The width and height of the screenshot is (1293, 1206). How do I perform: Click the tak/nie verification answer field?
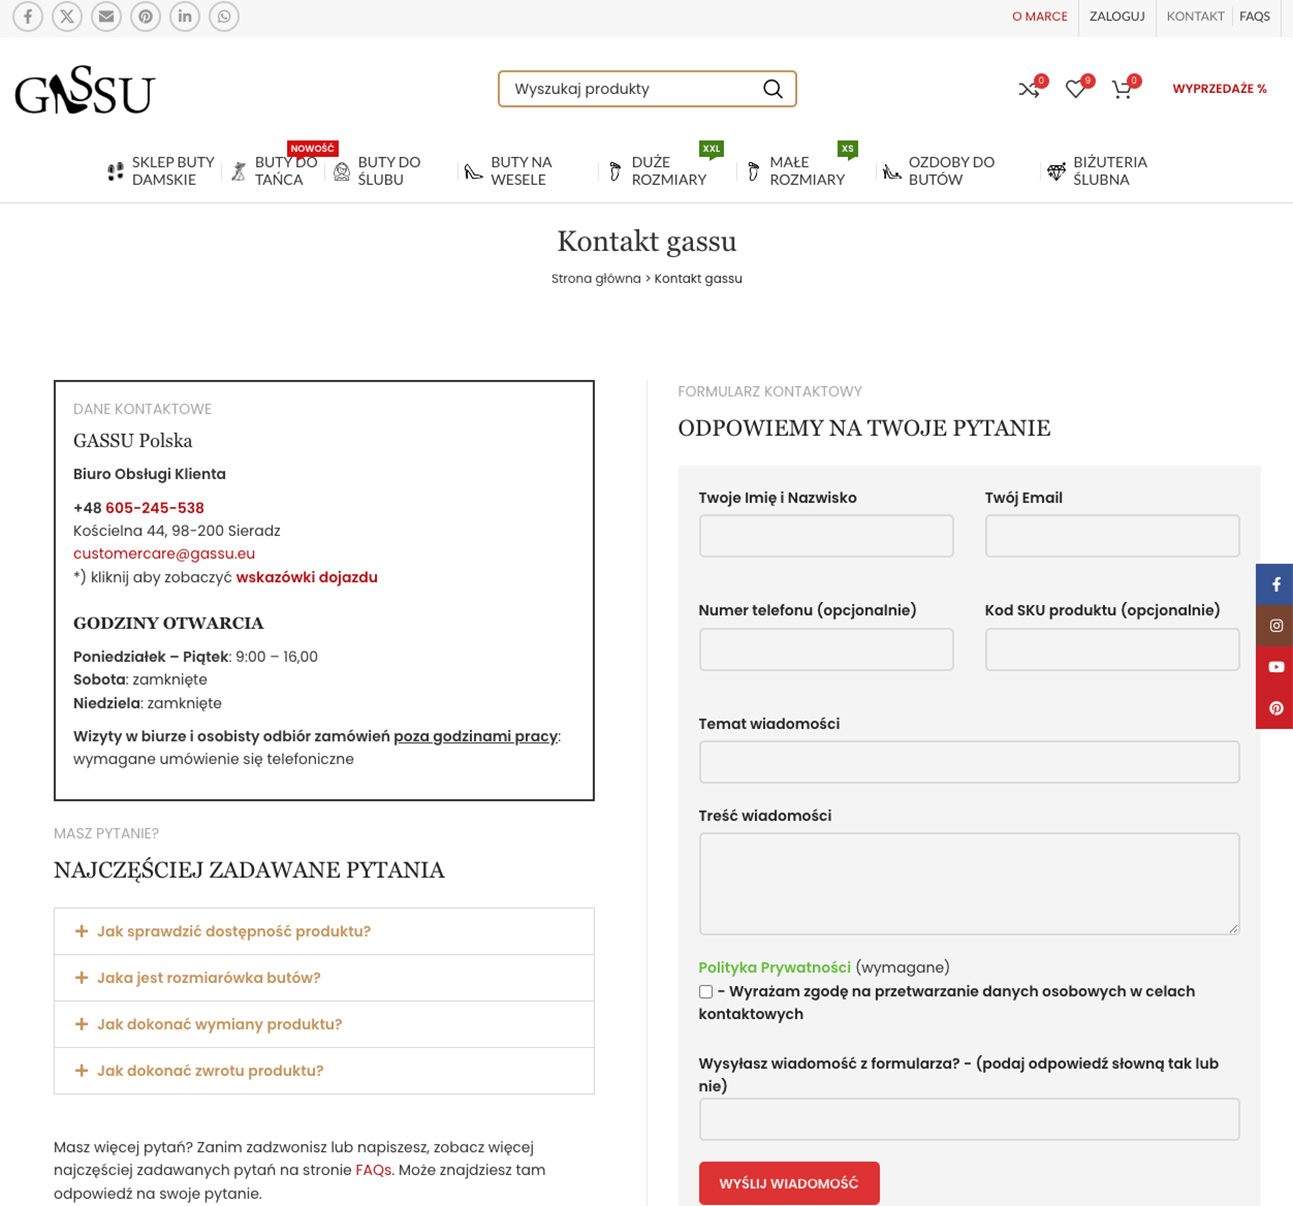pos(969,1119)
